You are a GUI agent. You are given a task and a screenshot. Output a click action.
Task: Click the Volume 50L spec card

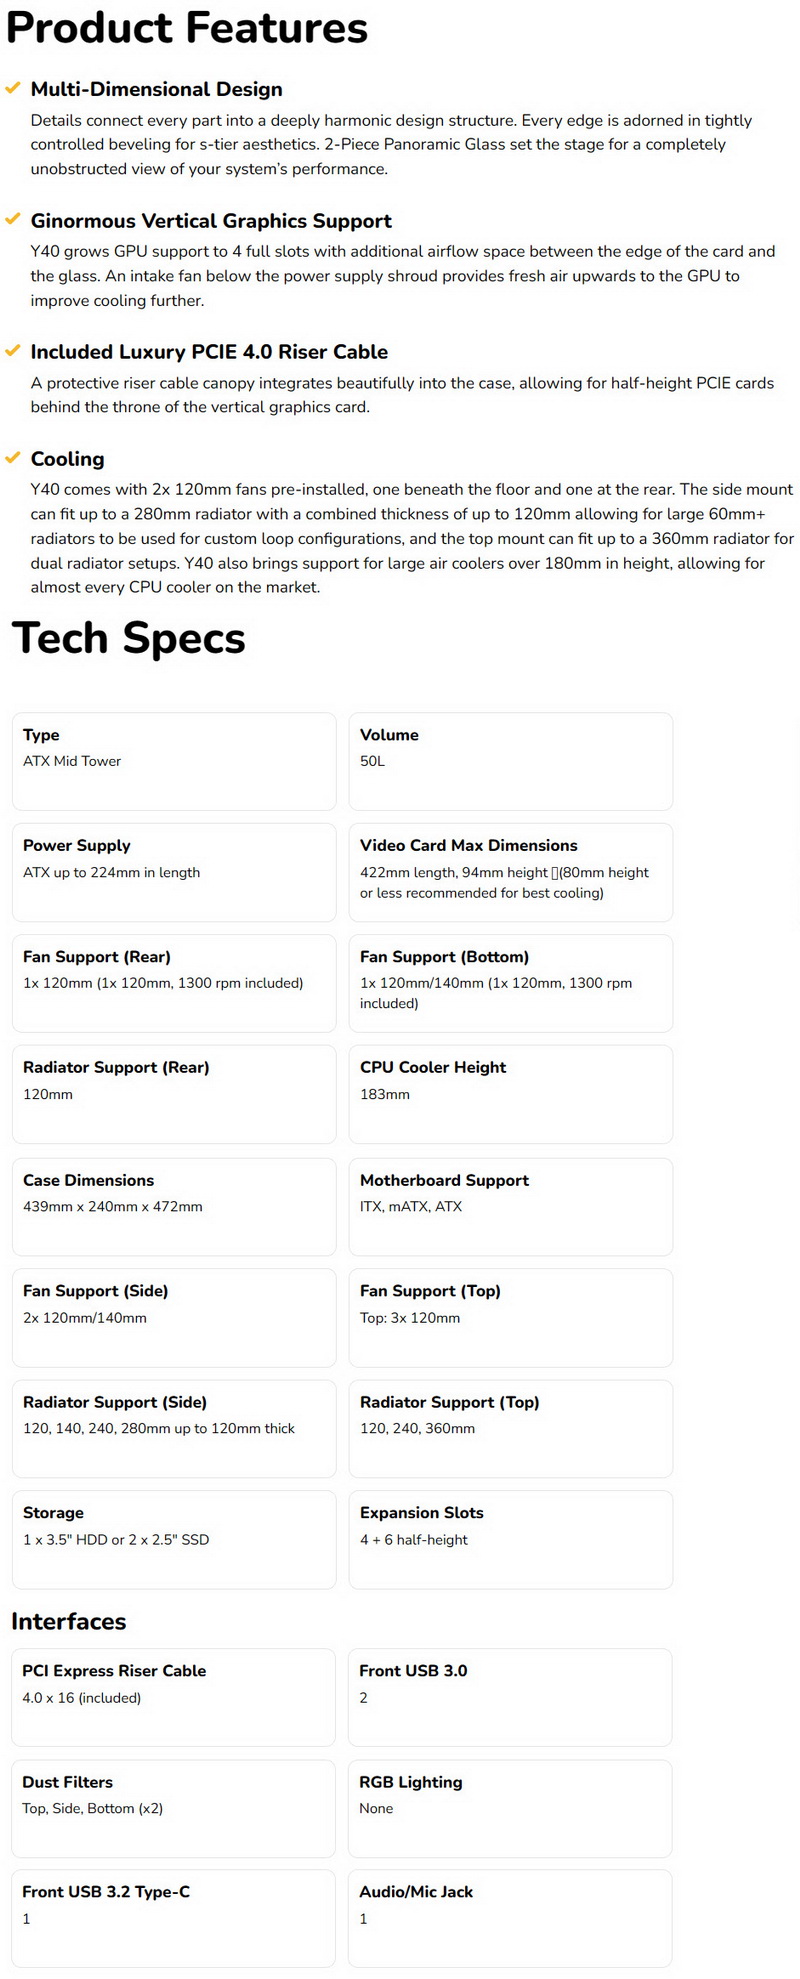coord(511,761)
